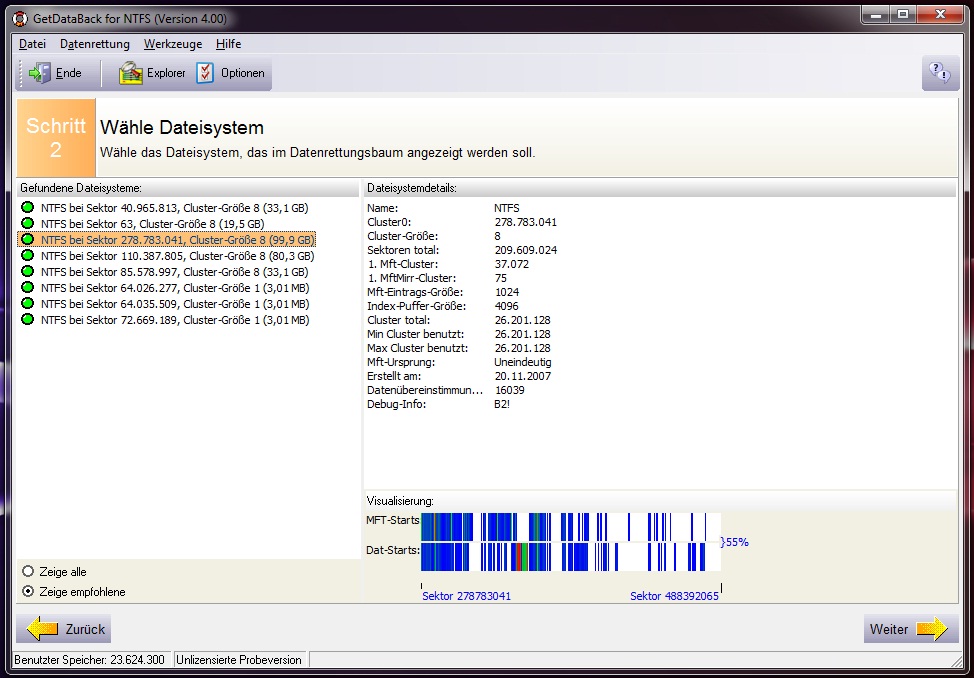Screen dimensions: 974x678
Task: Click green dot of Sektor 278.783.041 entry
Action: (x=27, y=239)
